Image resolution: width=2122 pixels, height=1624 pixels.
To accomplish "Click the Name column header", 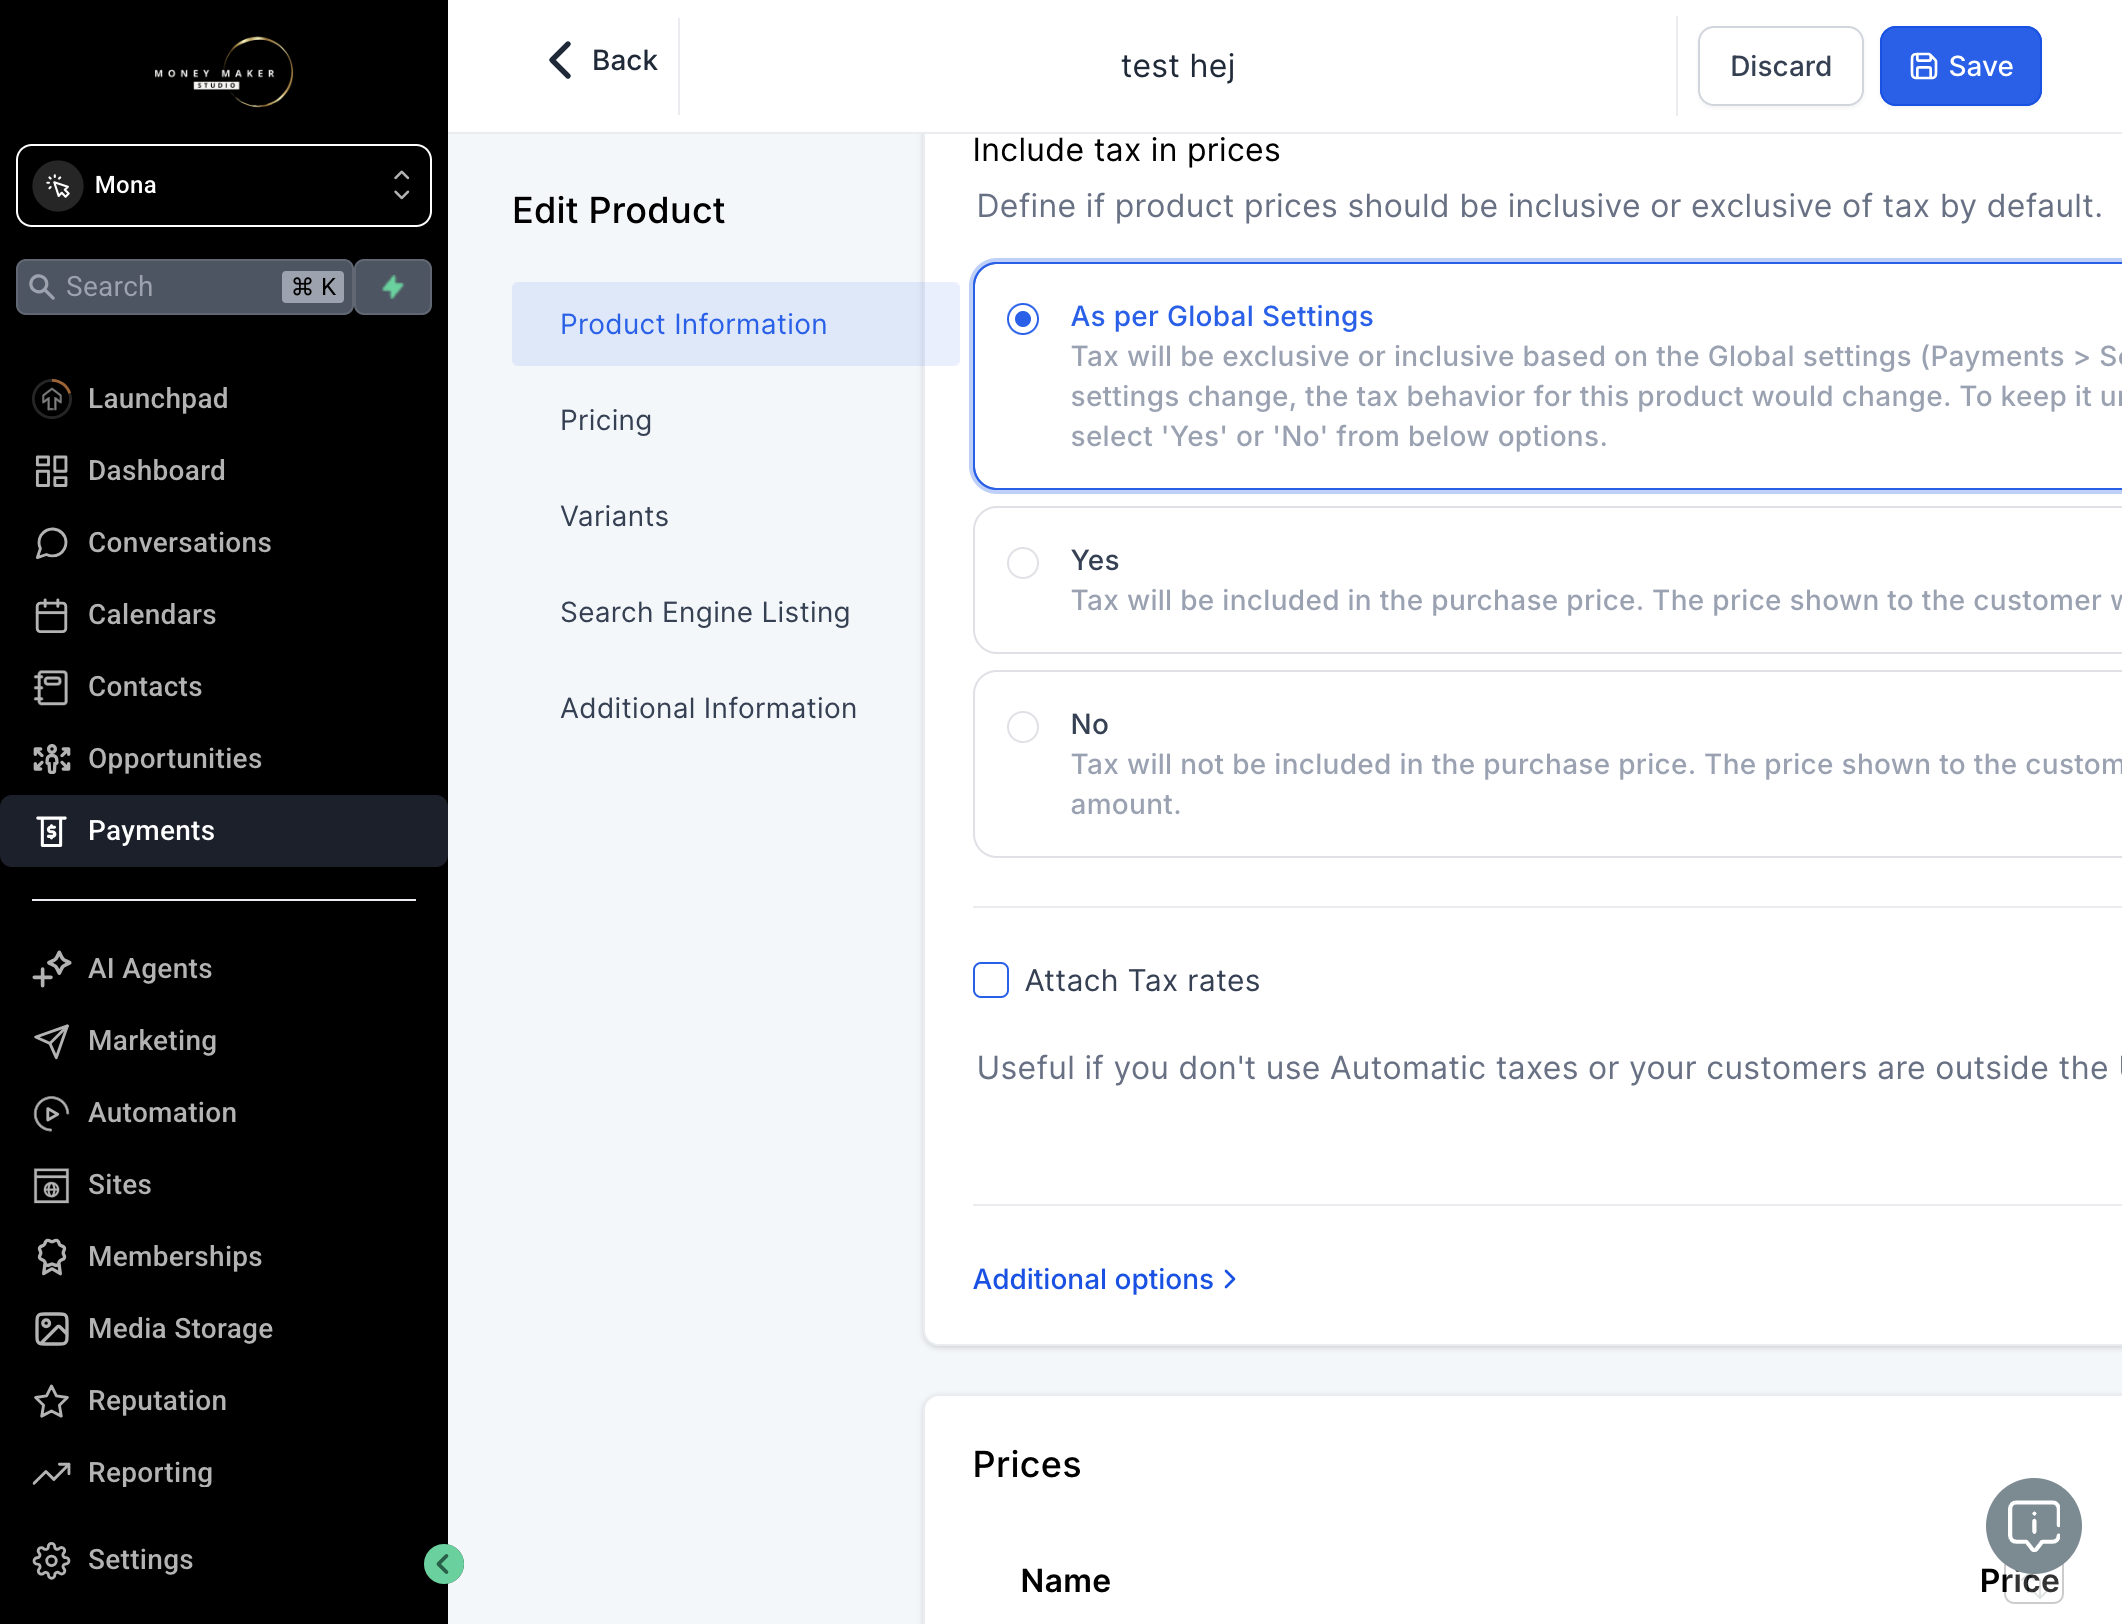I will [x=1065, y=1580].
